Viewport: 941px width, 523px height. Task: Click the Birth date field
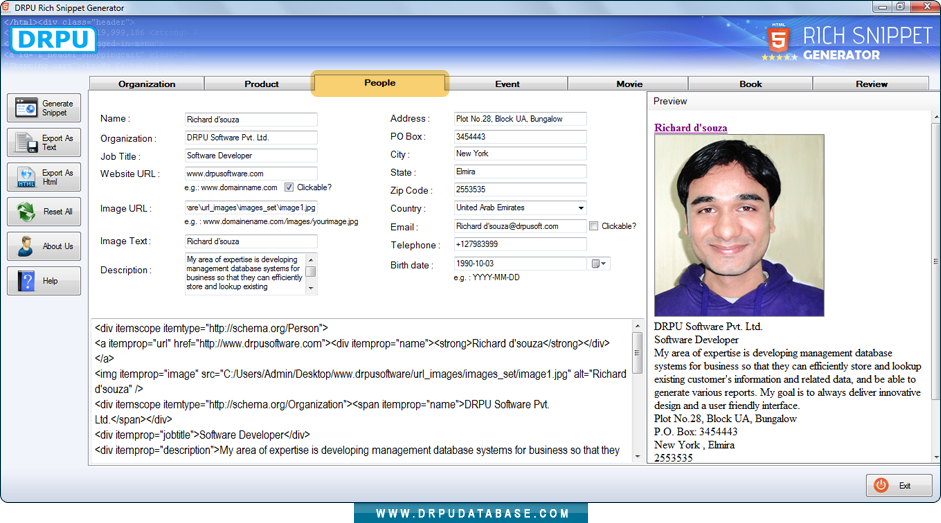coord(520,264)
